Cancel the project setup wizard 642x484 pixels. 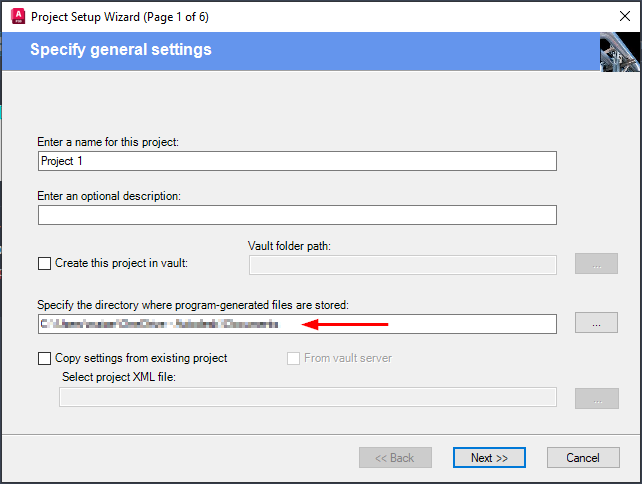click(583, 458)
